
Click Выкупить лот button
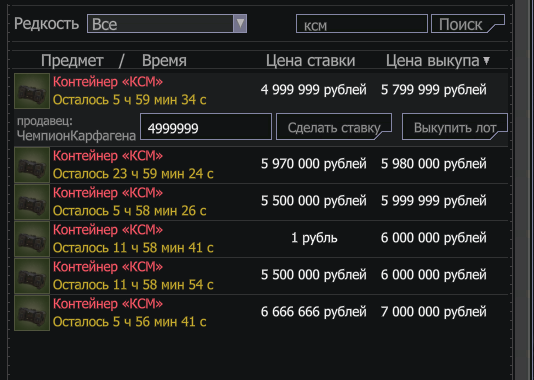tap(455, 127)
